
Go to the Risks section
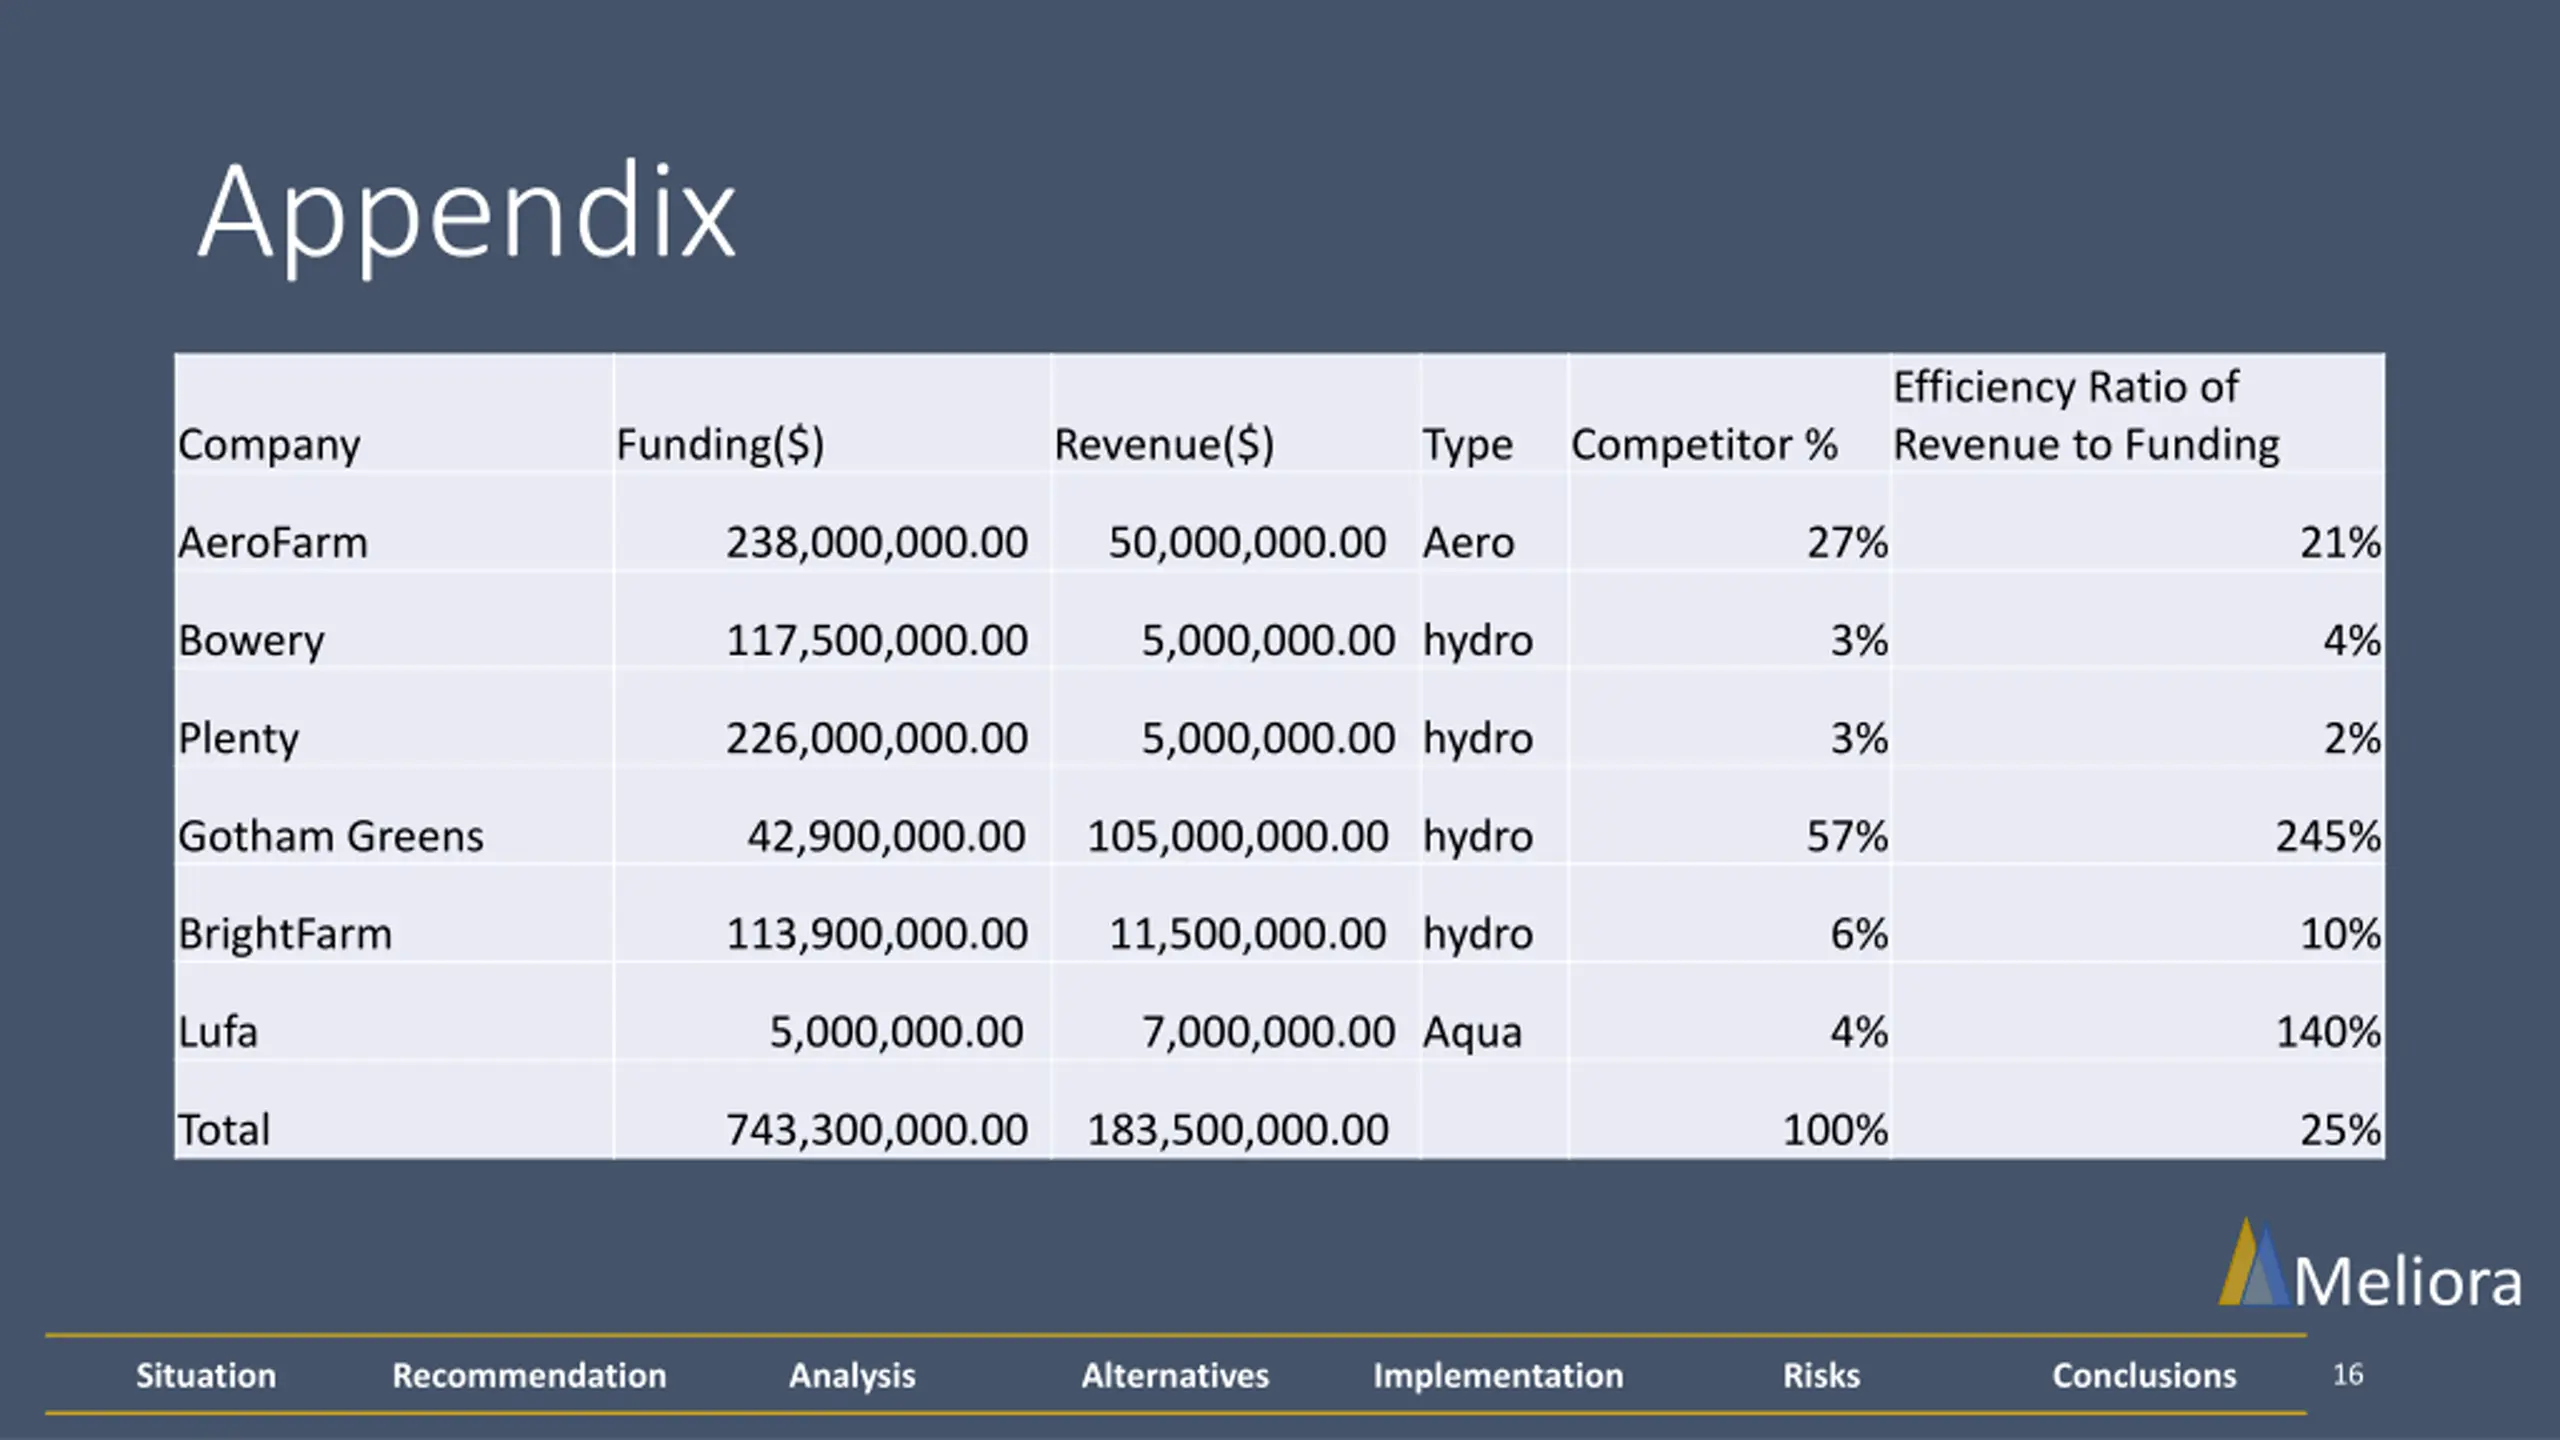click(1821, 1375)
